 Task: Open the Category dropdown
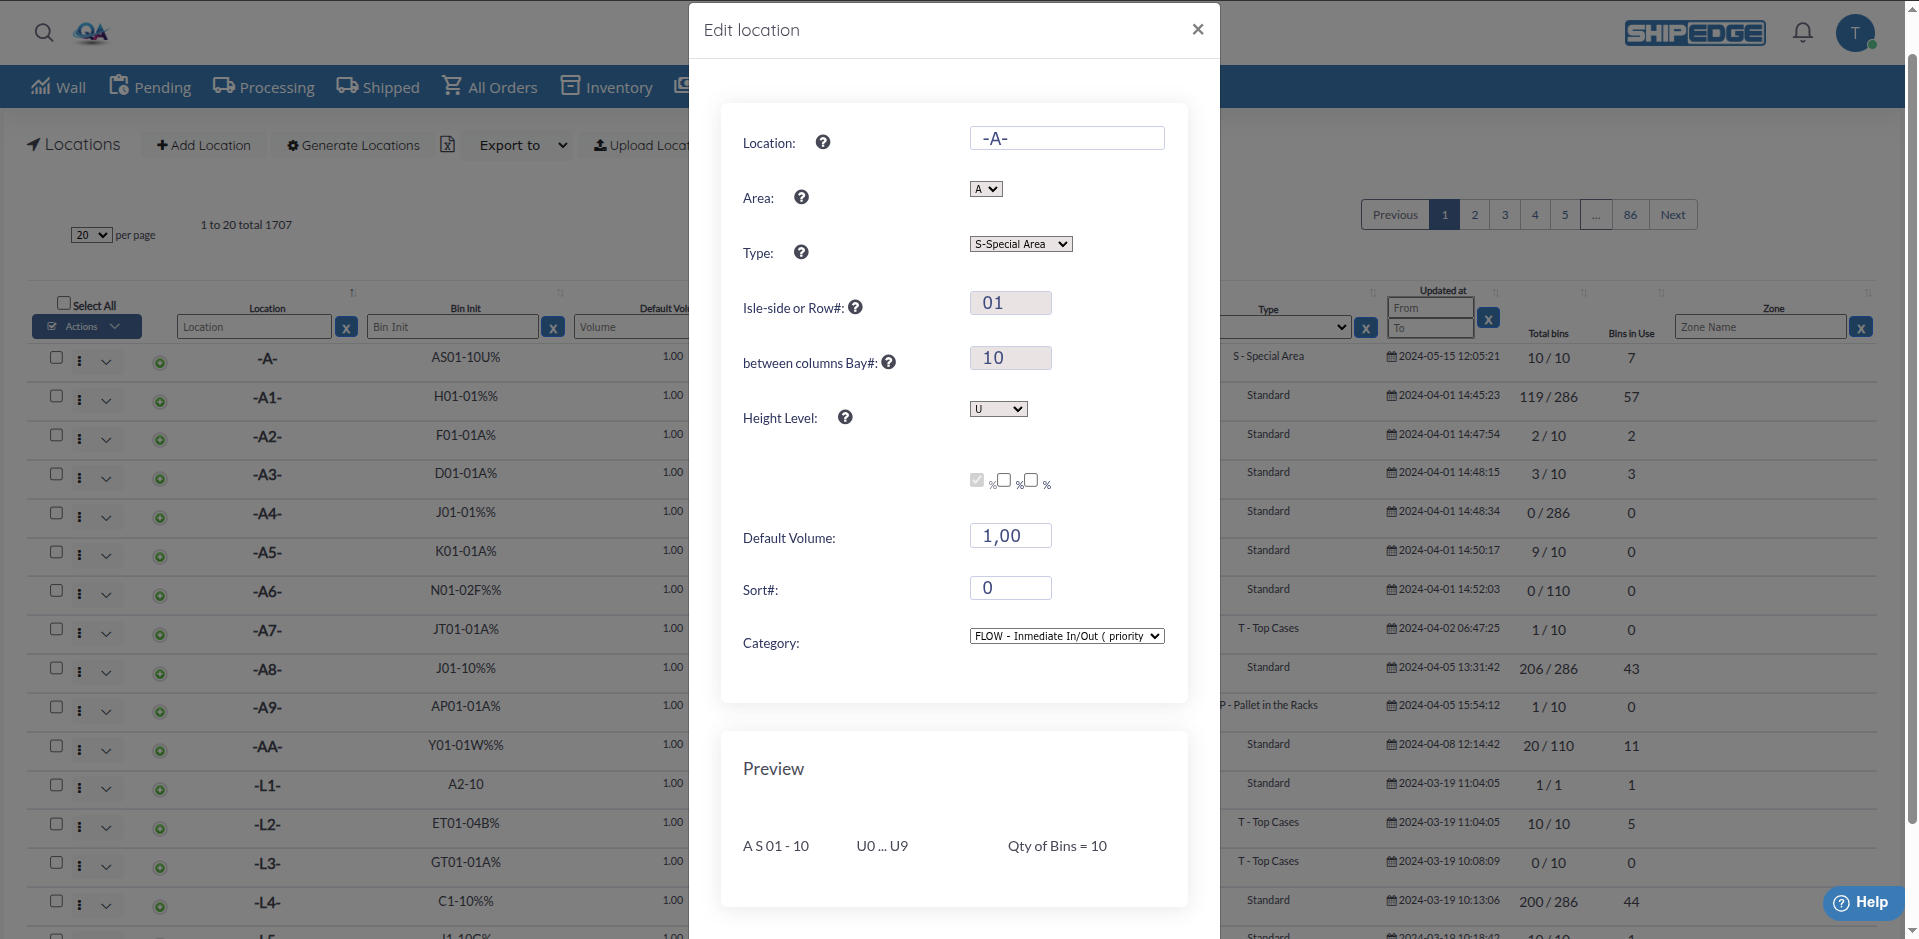pos(1066,636)
